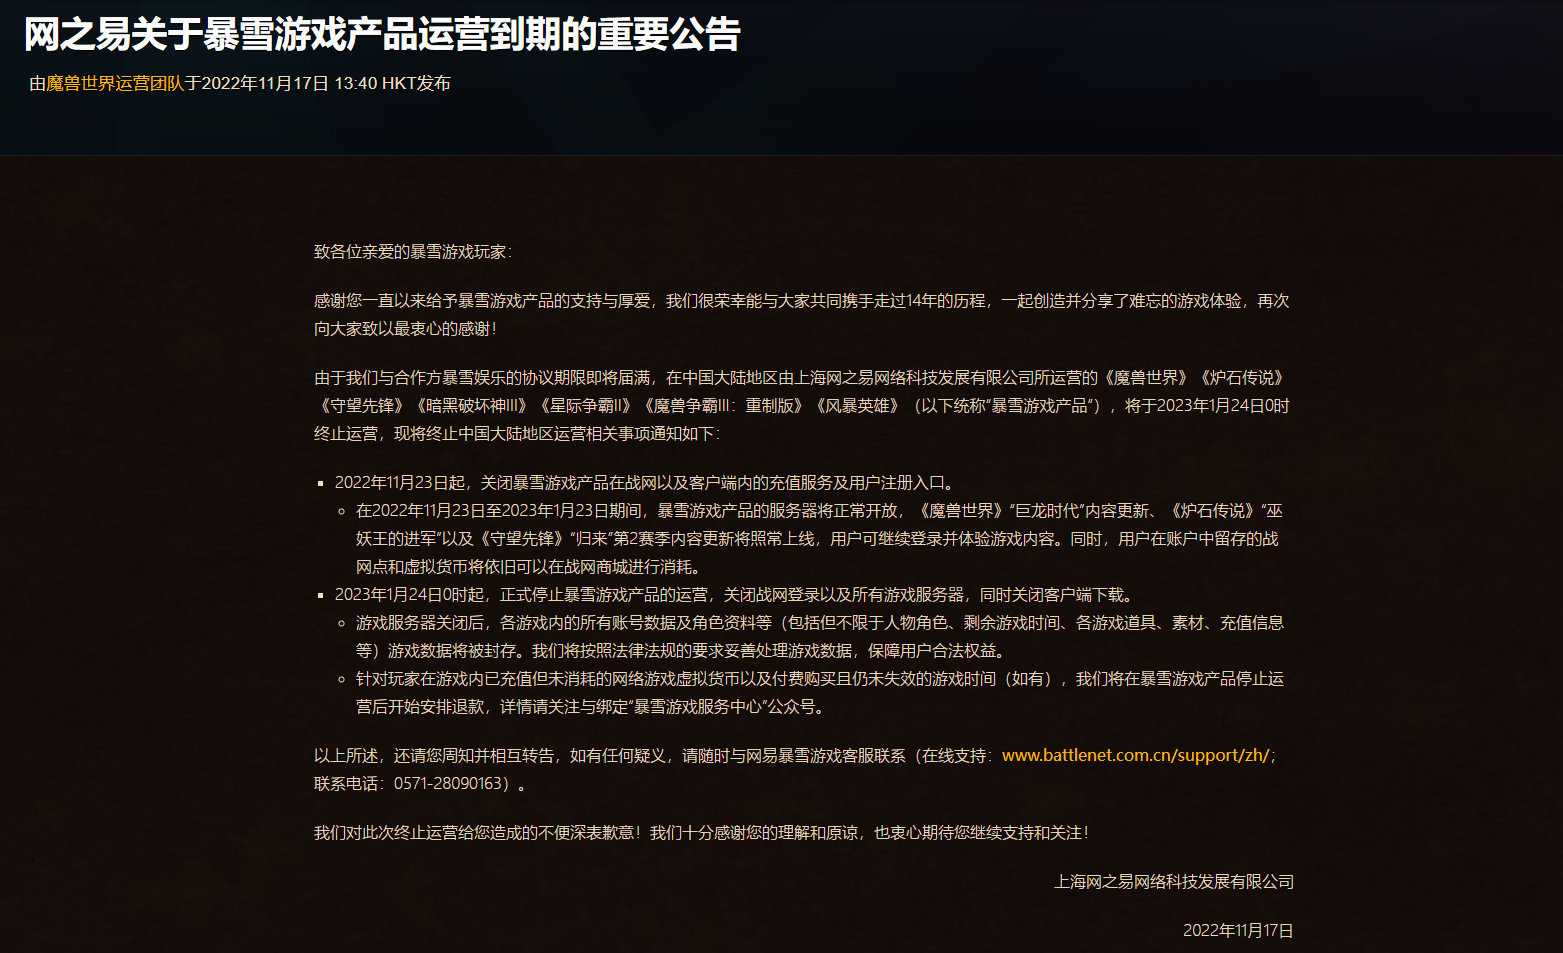Viewport: 1563px width, 953px height.
Task: Click the hollow circle bullet before 游戏服务器关闭后
Action: pos(342,623)
